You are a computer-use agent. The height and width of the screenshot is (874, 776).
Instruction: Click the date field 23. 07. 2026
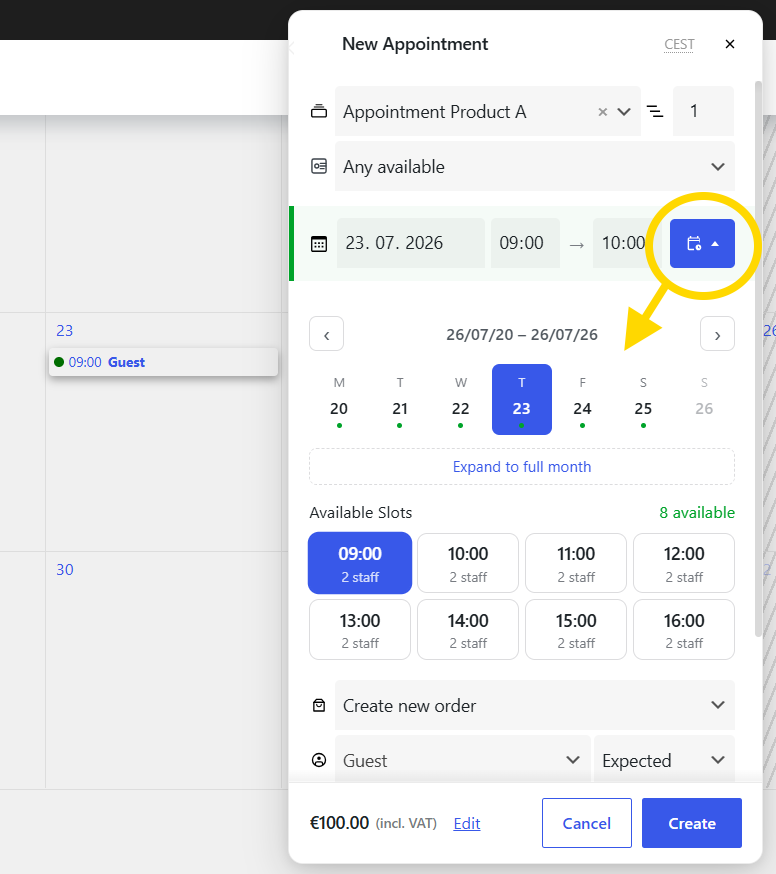pyautogui.click(x=410, y=243)
